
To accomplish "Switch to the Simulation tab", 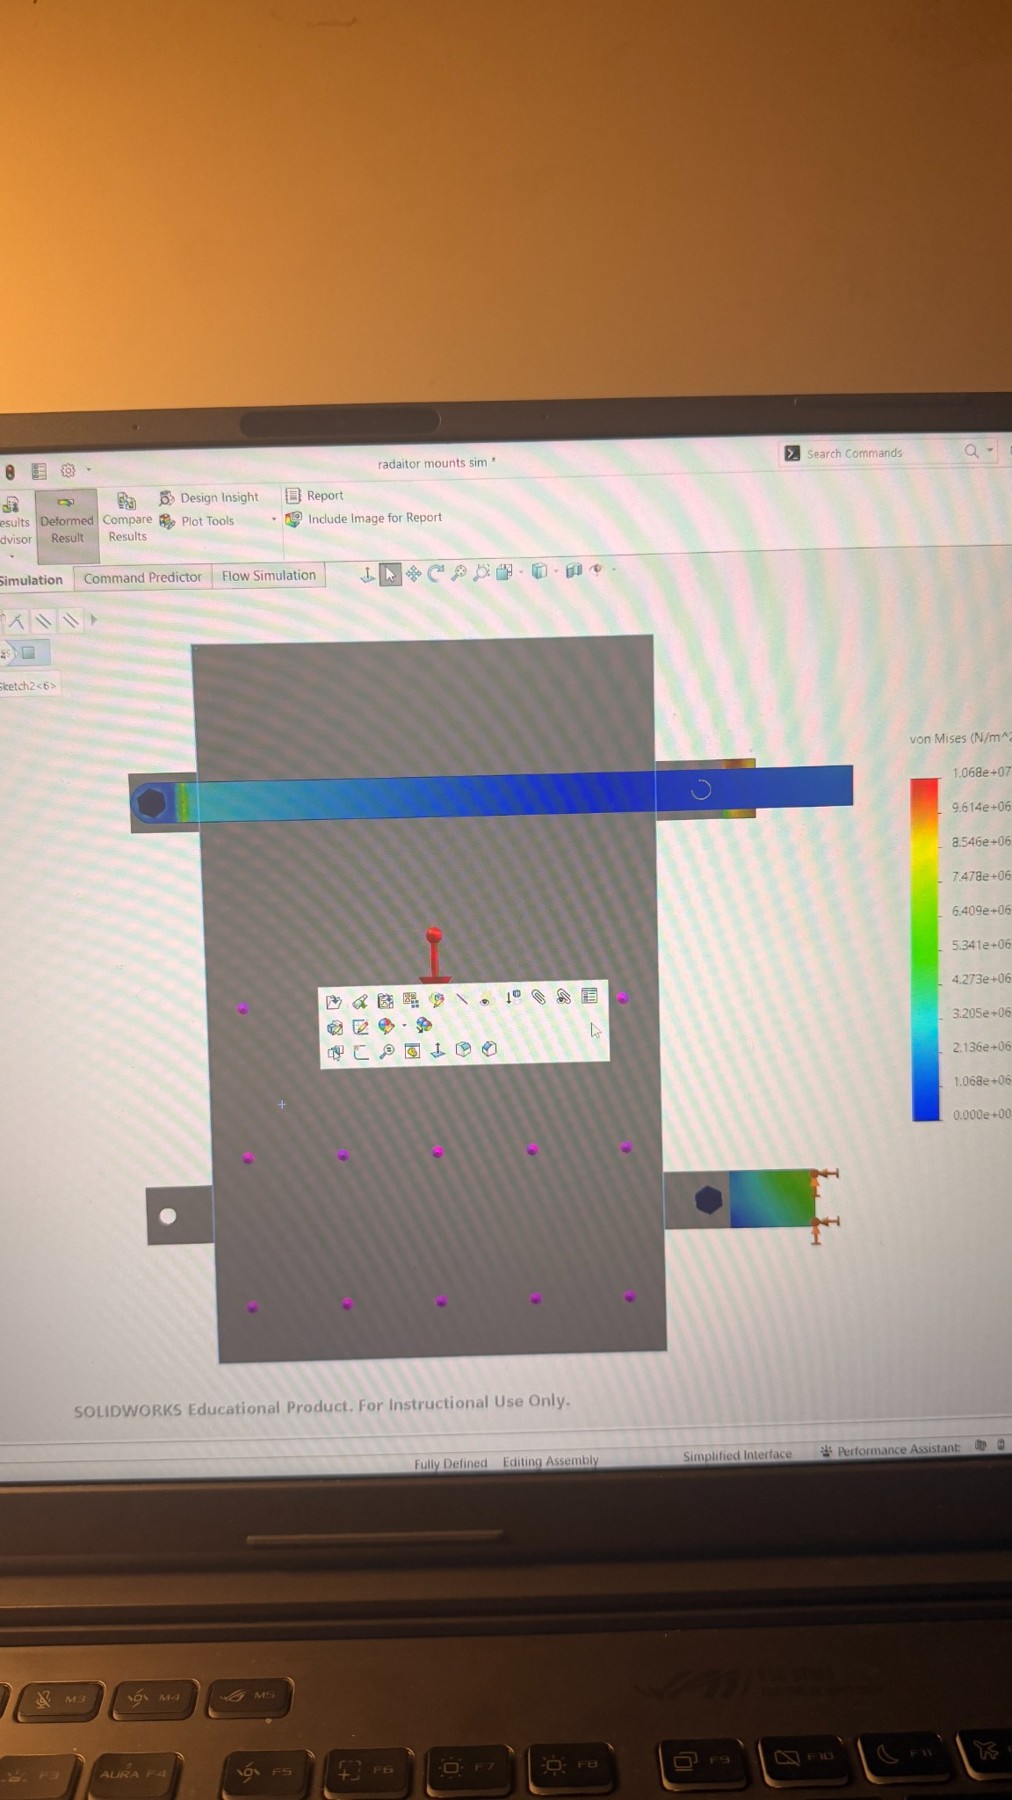I will click(31, 580).
